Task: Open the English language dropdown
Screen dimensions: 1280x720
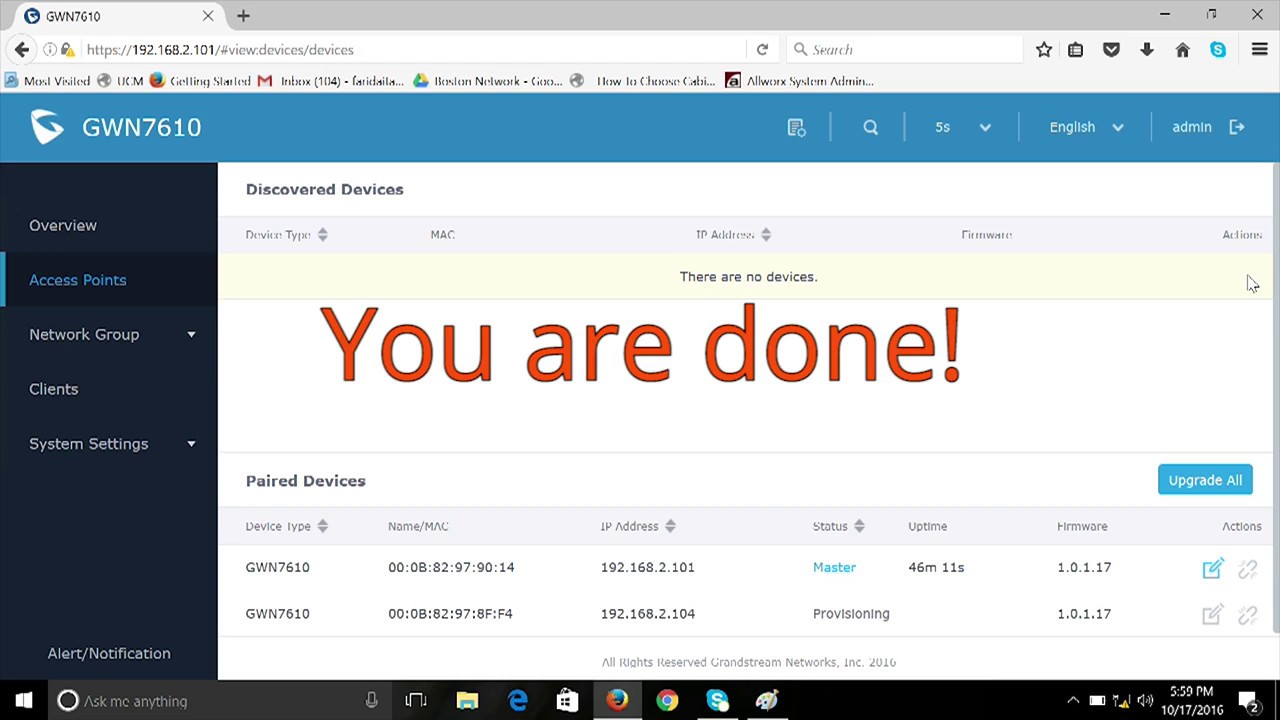Action: [x=1086, y=127]
